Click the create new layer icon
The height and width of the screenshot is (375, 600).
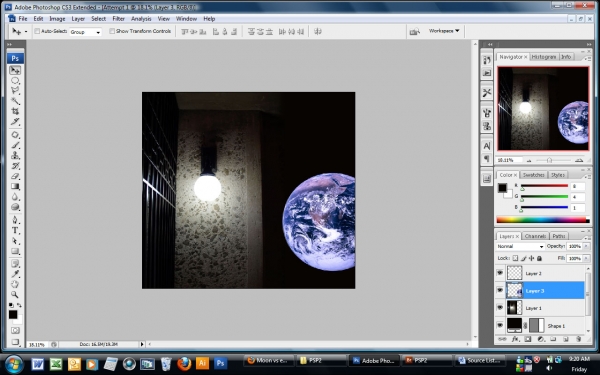click(x=566, y=339)
